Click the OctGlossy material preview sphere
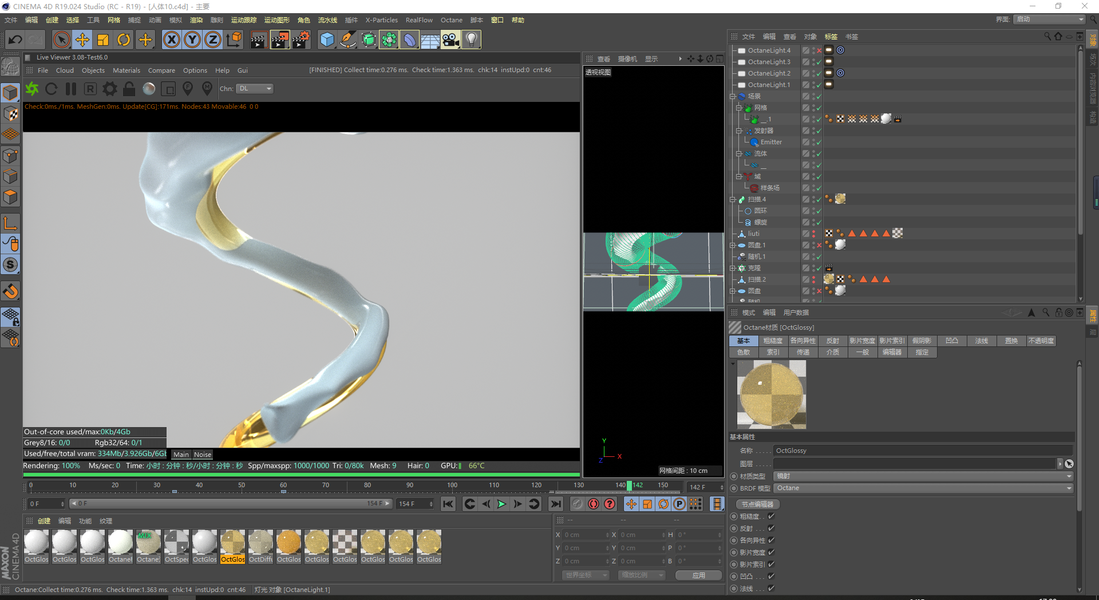The width and height of the screenshot is (1099, 600). click(772, 395)
